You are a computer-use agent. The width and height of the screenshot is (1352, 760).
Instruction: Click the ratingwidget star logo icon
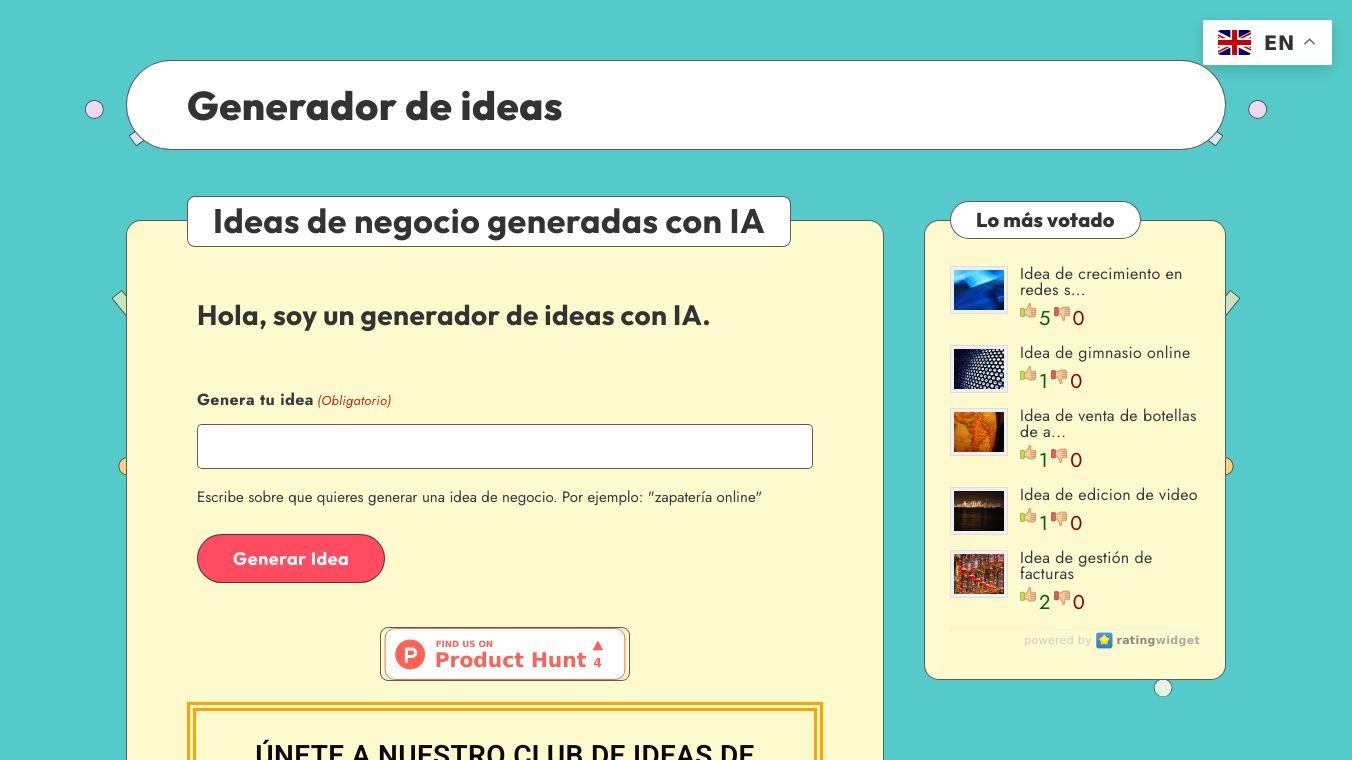click(x=1104, y=640)
